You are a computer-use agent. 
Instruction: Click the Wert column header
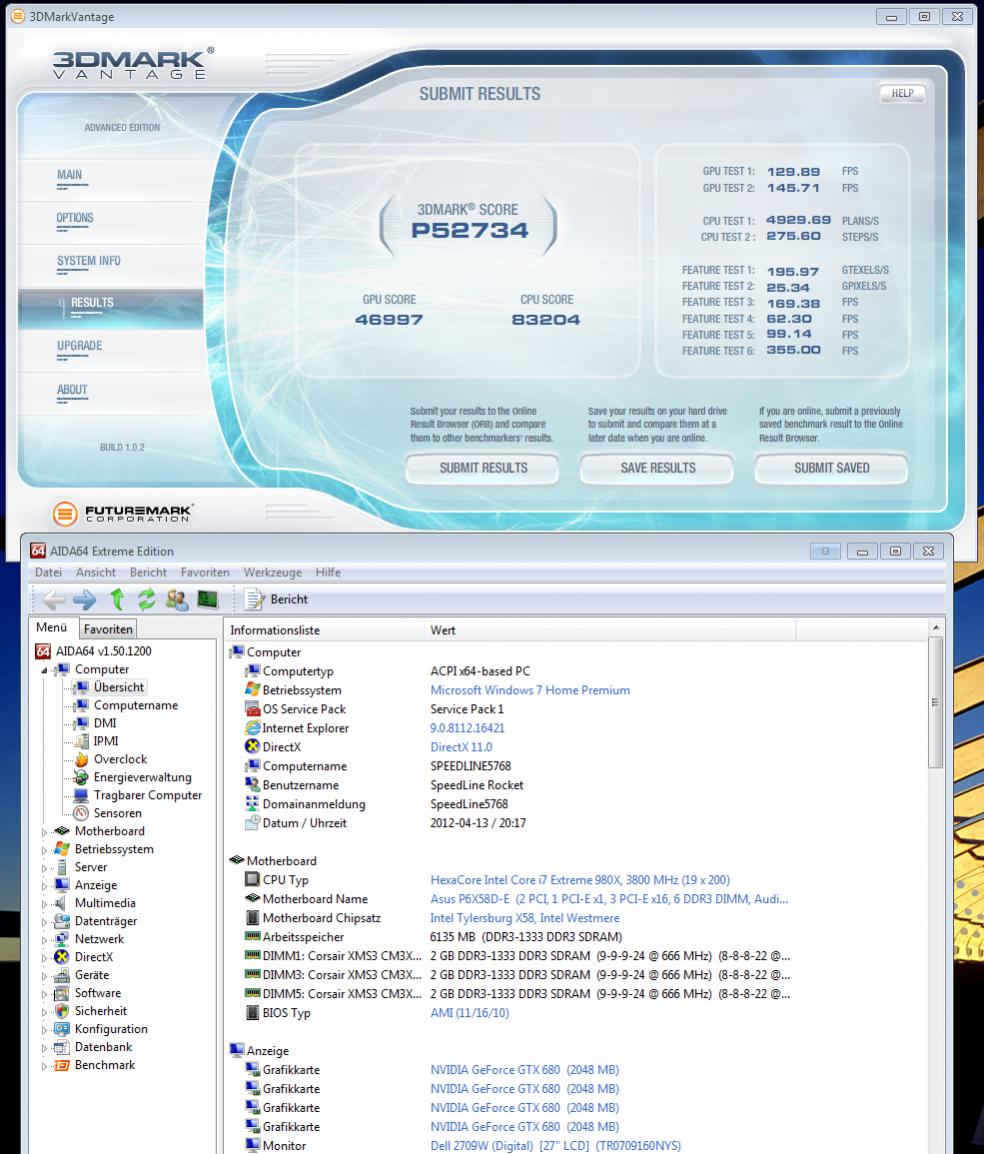pyautogui.click(x=610, y=630)
